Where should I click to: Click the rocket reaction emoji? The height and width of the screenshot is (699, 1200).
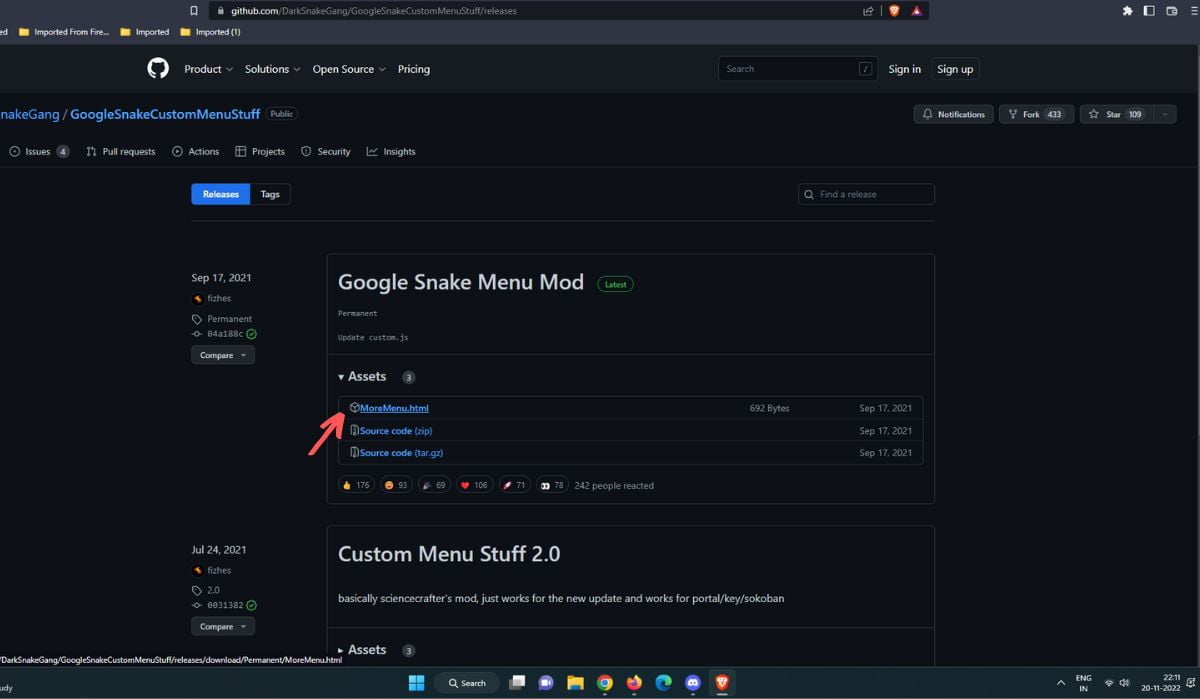[x=514, y=484]
